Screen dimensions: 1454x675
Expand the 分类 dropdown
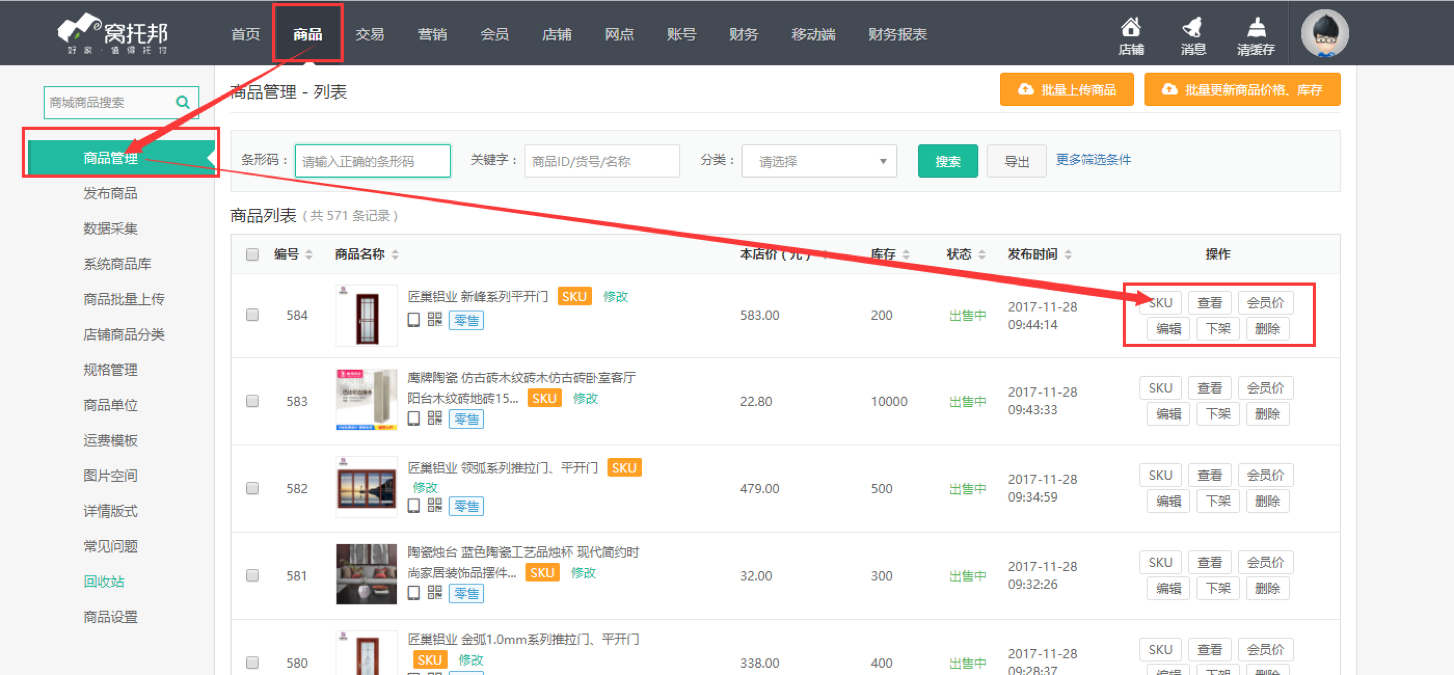(819, 161)
